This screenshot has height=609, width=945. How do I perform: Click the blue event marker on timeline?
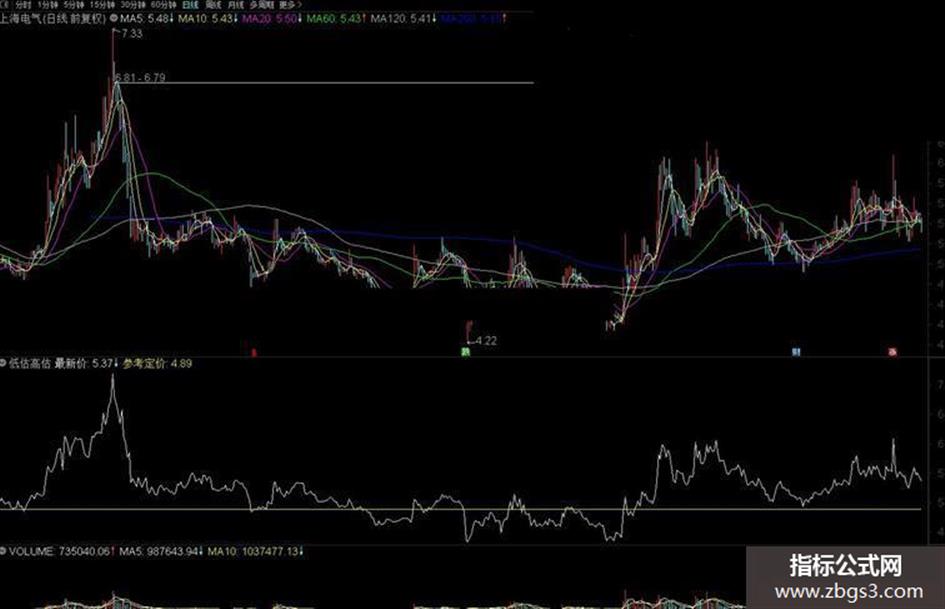point(796,352)
